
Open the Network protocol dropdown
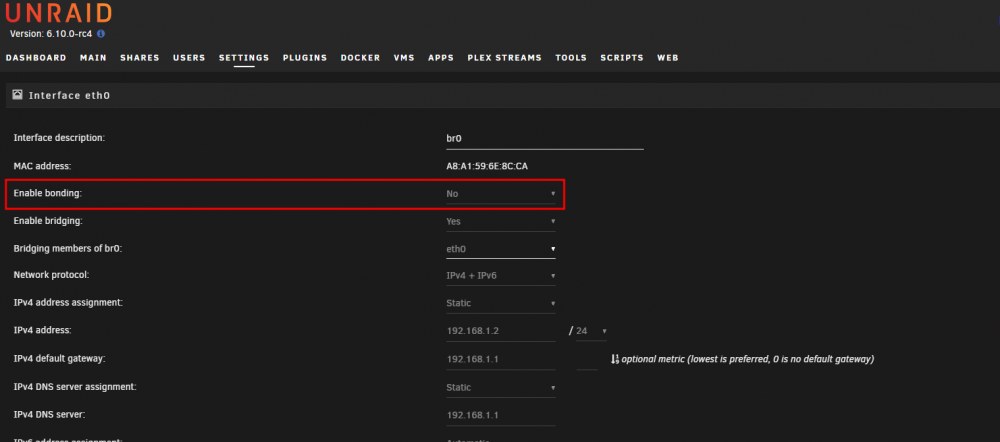click(501, 276)
